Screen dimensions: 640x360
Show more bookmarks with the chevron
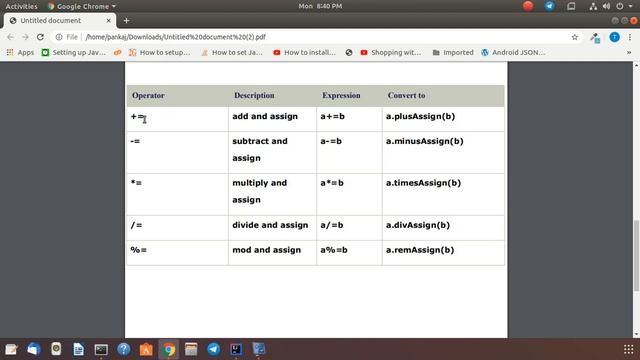click(x=629, y=52)
